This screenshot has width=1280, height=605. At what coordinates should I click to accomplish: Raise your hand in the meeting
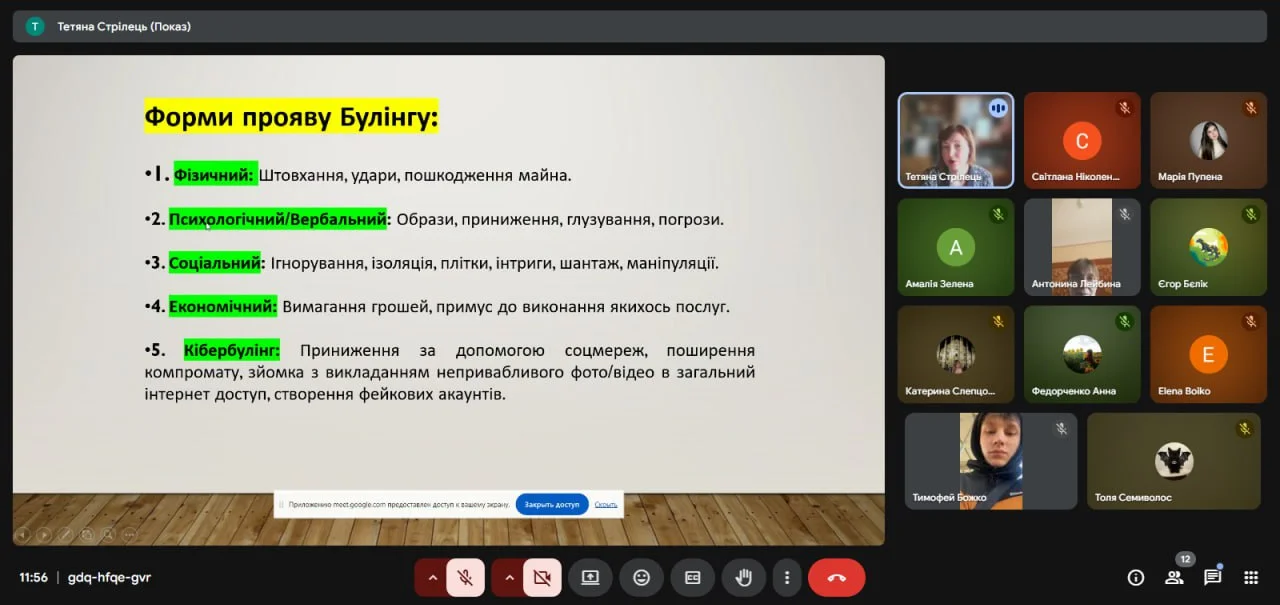[x=743, y=577]
